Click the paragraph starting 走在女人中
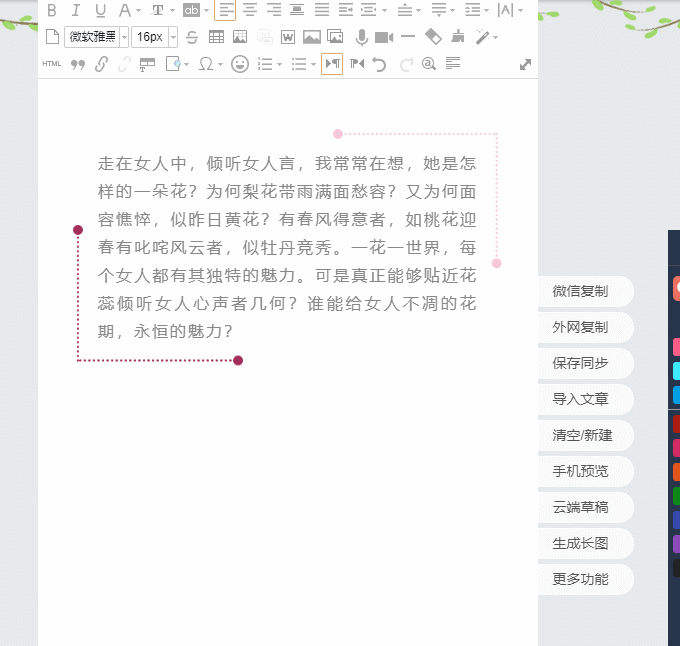This screenshot has height=646, width=680. (x=287, y=248)
